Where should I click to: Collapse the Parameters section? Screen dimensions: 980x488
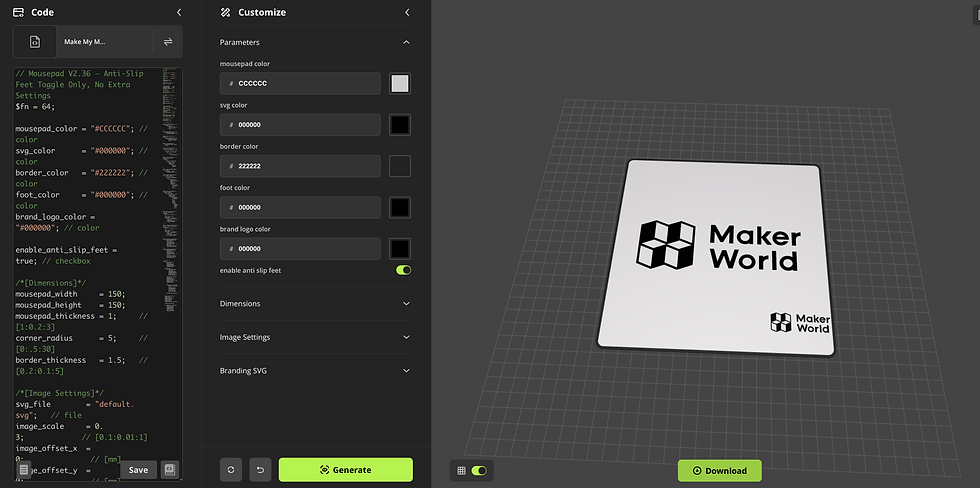pyautogui.click(x=406, y=42)
